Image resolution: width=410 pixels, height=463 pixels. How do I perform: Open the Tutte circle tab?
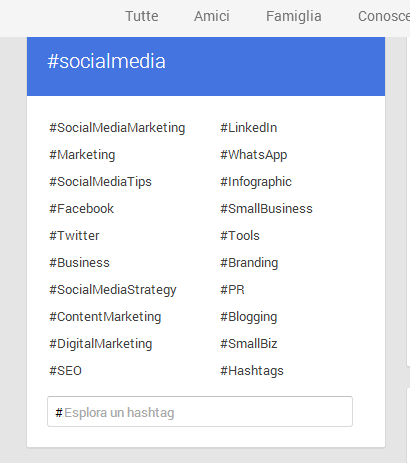pos(142,16)
